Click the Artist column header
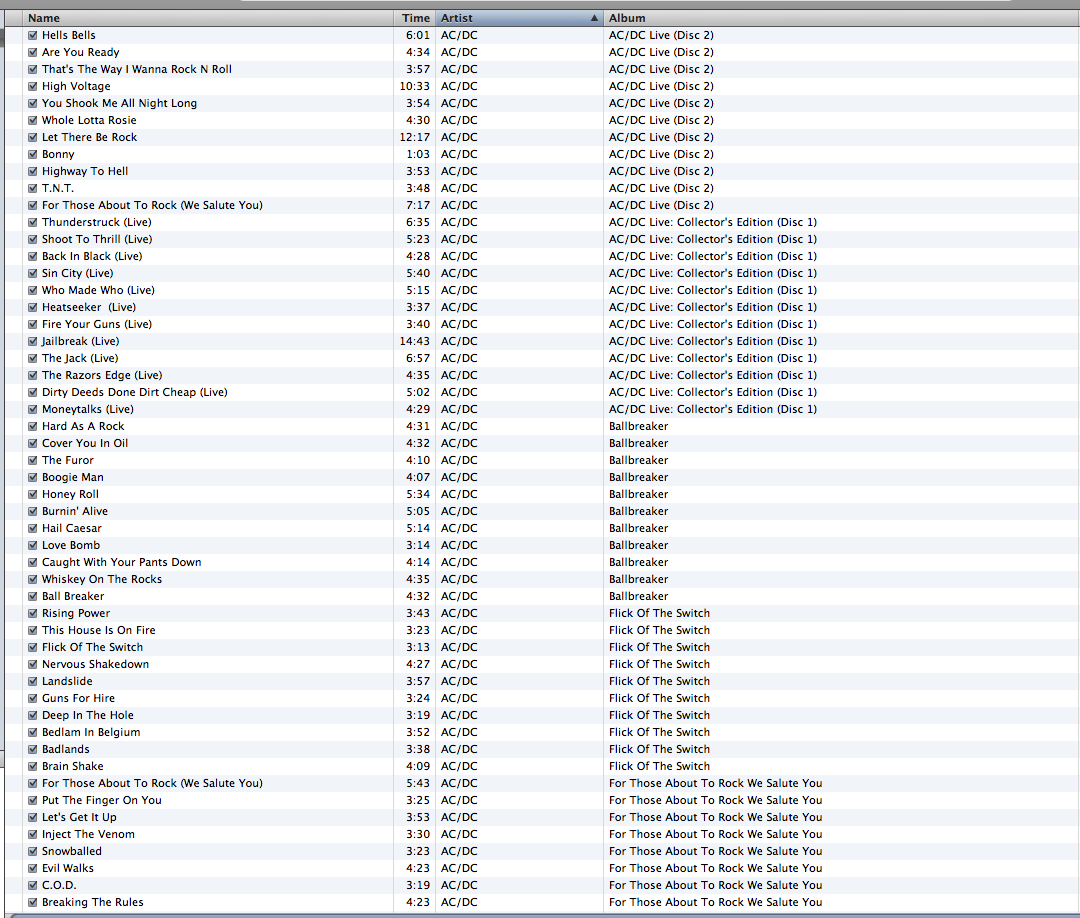 click(x=519, y=18)
